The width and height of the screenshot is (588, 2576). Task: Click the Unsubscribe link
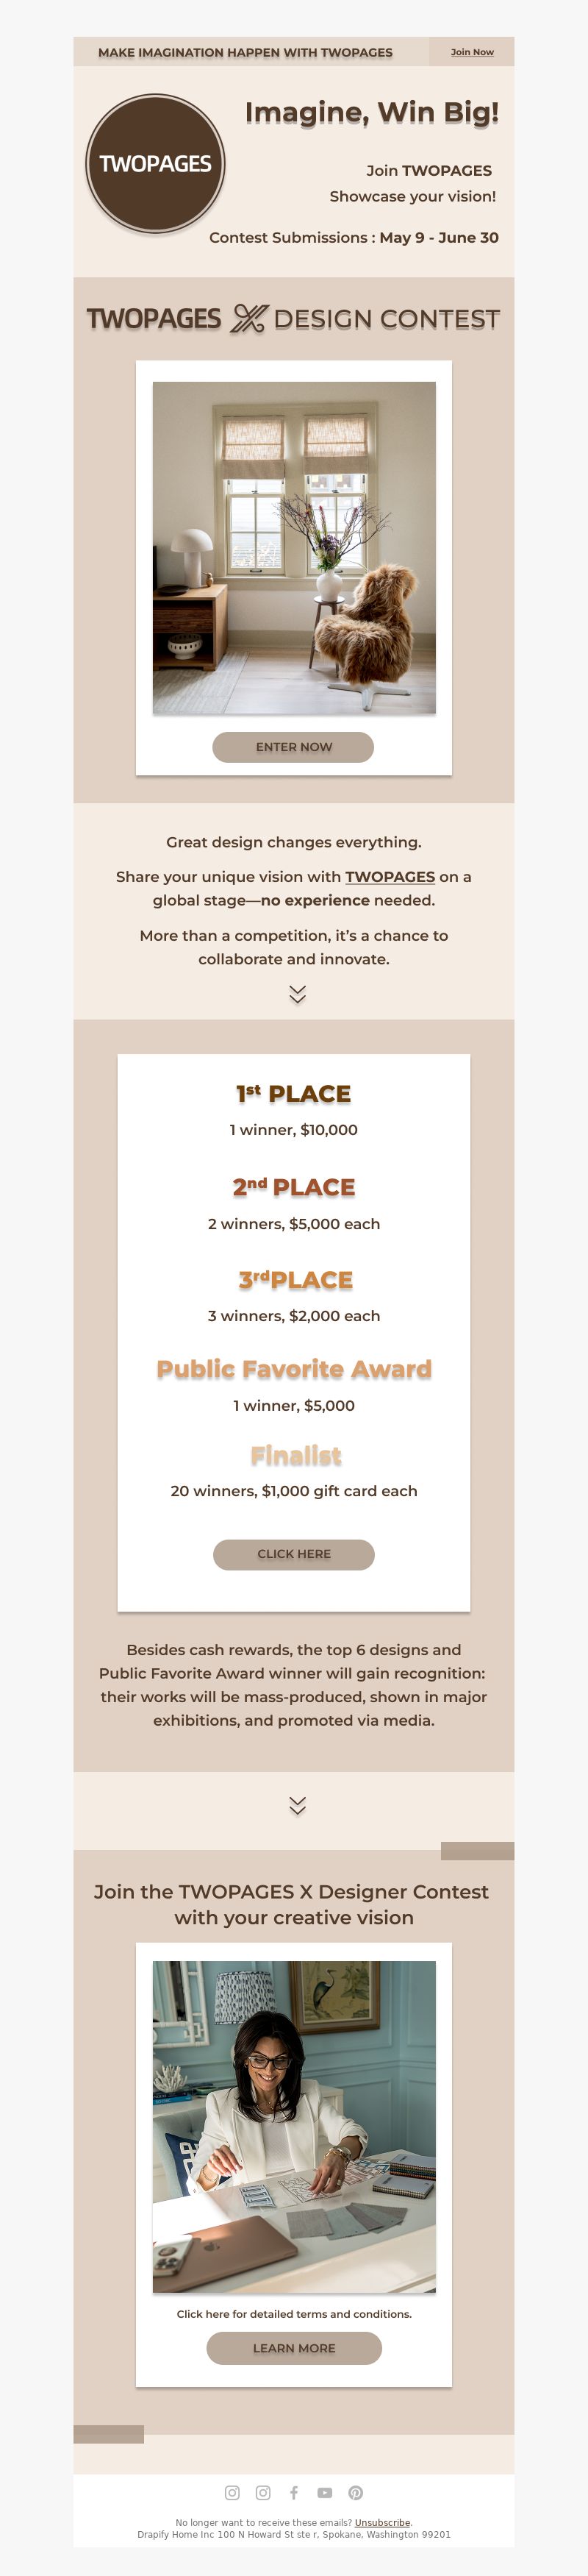pos(382,2522)
